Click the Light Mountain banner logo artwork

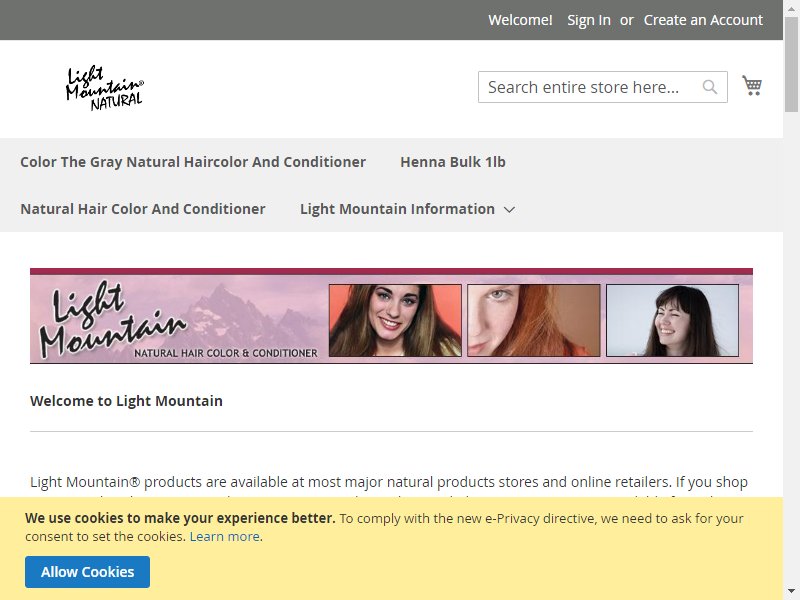[x=115, y=319]
